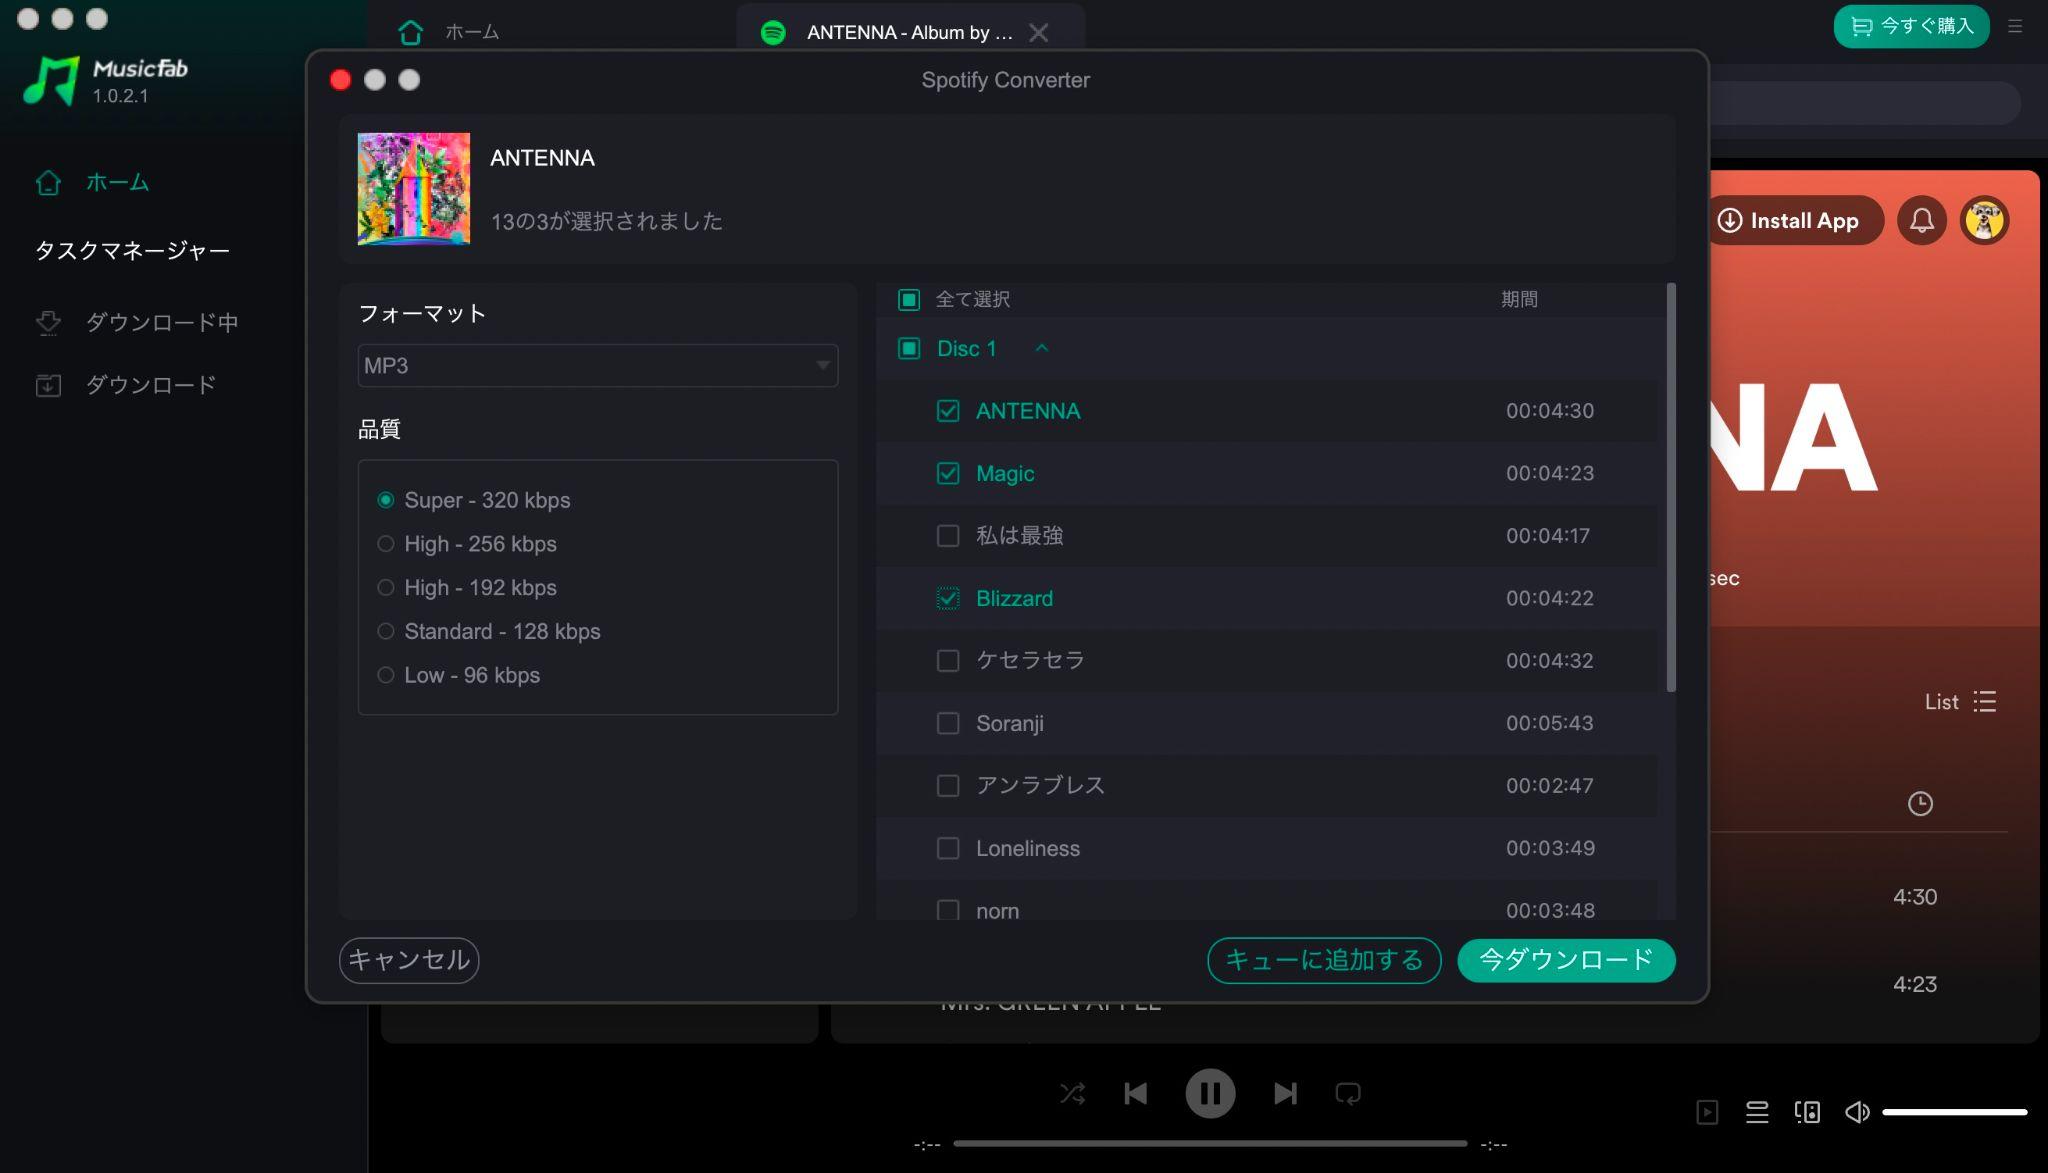Uncheck the ANTENNA track checkbox
Screen dimensions: 2048x1173
pyautogui.click(x=948, y=411)
